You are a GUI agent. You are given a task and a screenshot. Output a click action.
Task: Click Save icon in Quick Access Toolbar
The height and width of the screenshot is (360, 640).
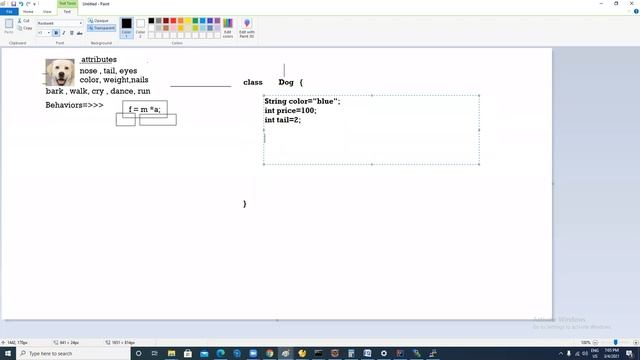pos(13,4)
